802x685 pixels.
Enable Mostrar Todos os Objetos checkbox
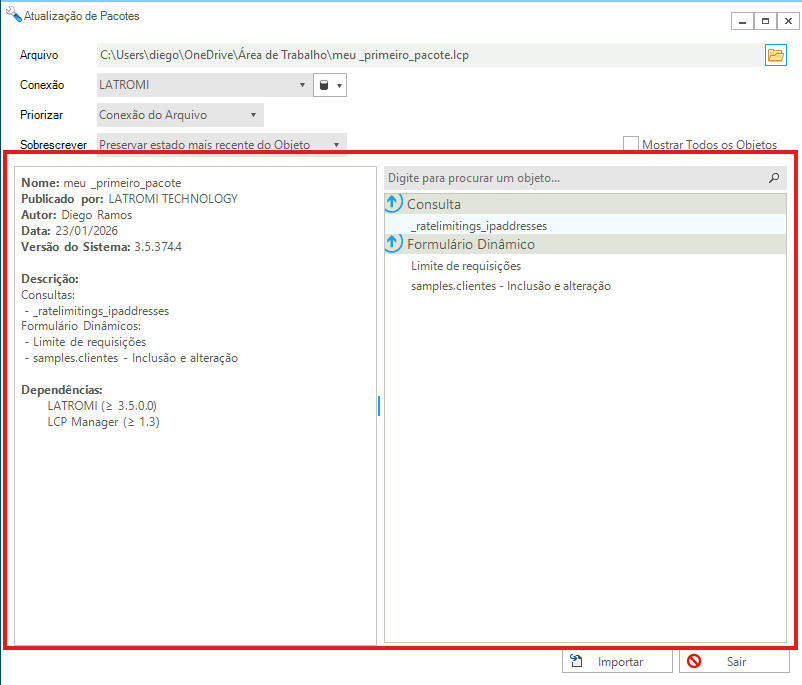(631, 145)
